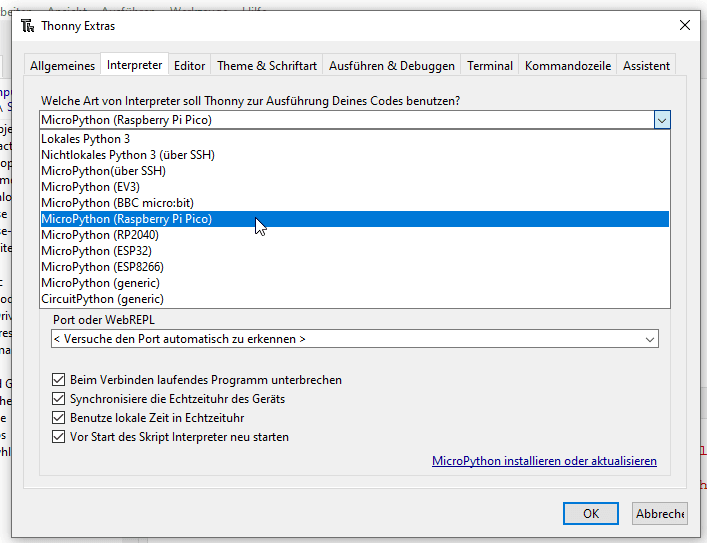Open the Editor tab

coord(189,66)
